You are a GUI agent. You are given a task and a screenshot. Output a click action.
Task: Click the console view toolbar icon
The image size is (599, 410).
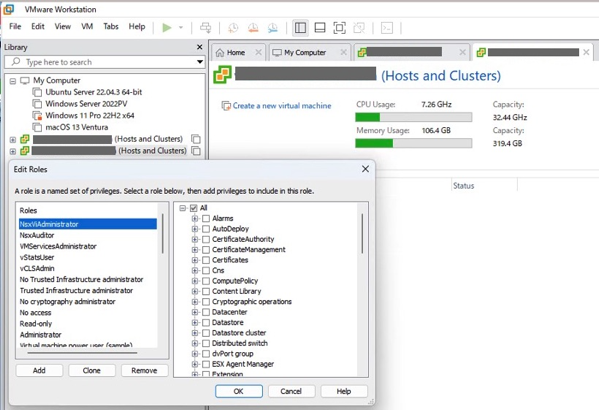click(387, 28)
